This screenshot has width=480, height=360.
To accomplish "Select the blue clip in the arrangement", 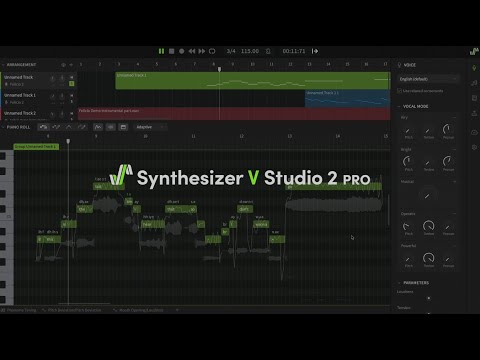I will pyautogui.click(x=347, y=98).
